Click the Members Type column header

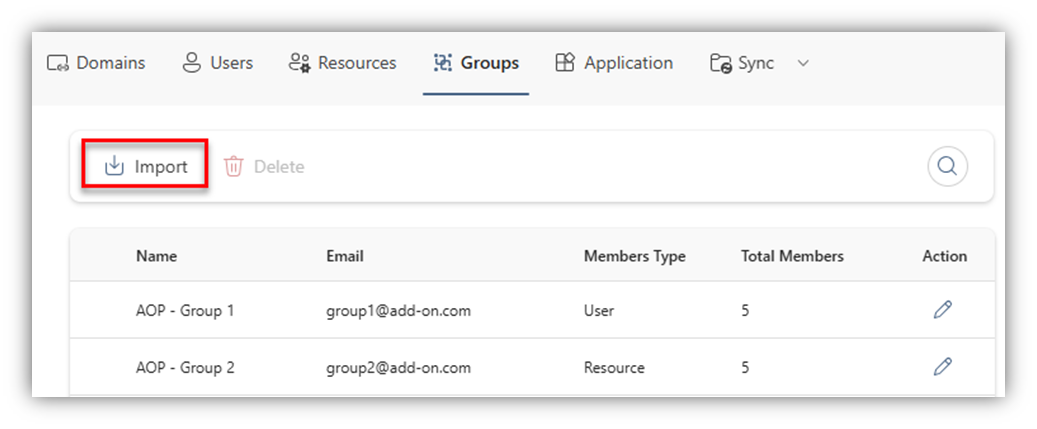point(634,256)
